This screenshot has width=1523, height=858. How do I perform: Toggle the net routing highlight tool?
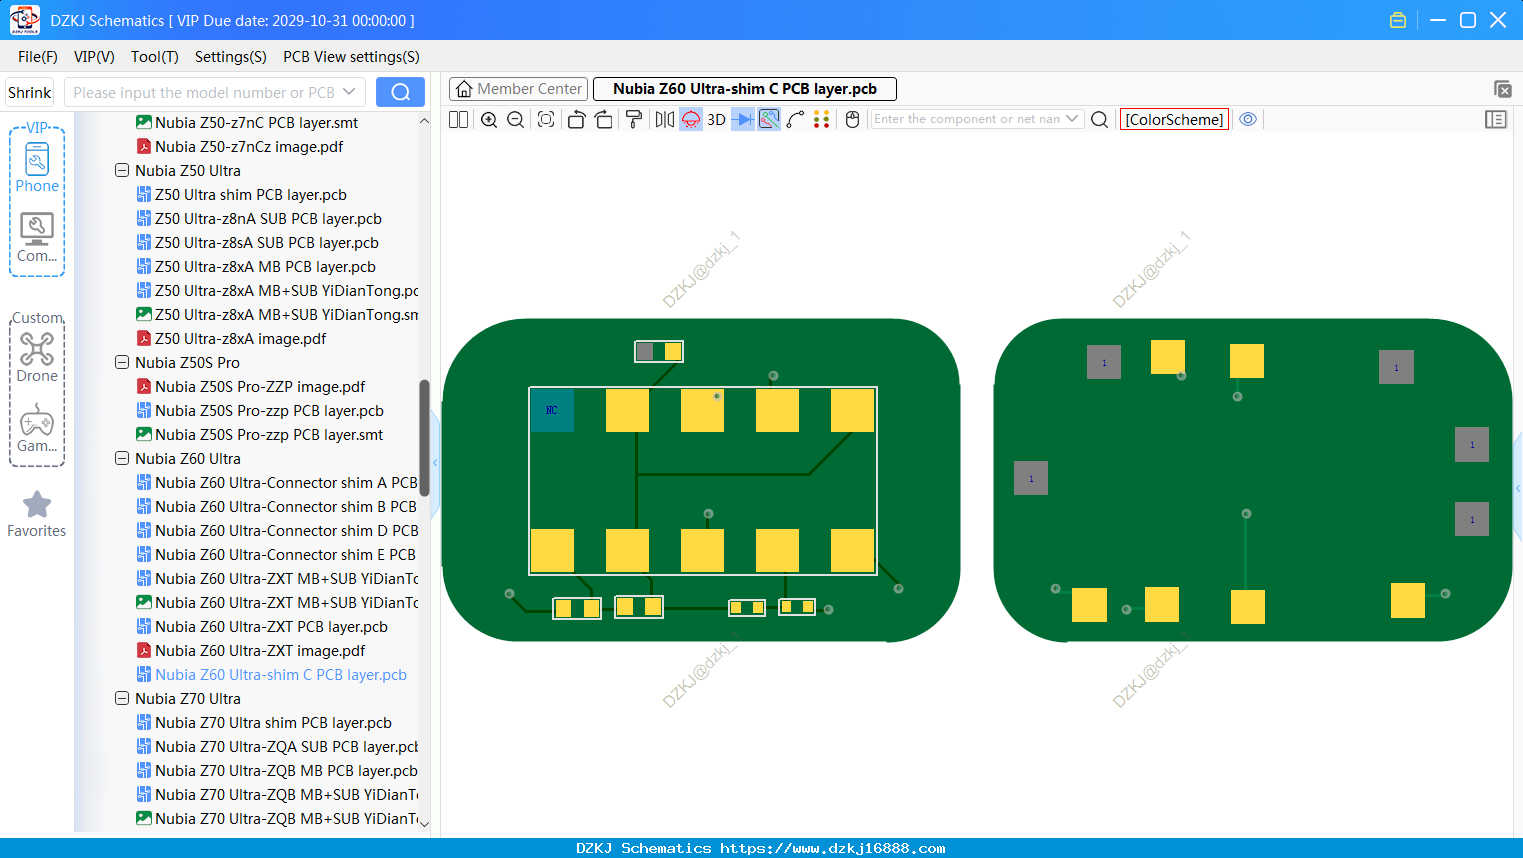769,119
